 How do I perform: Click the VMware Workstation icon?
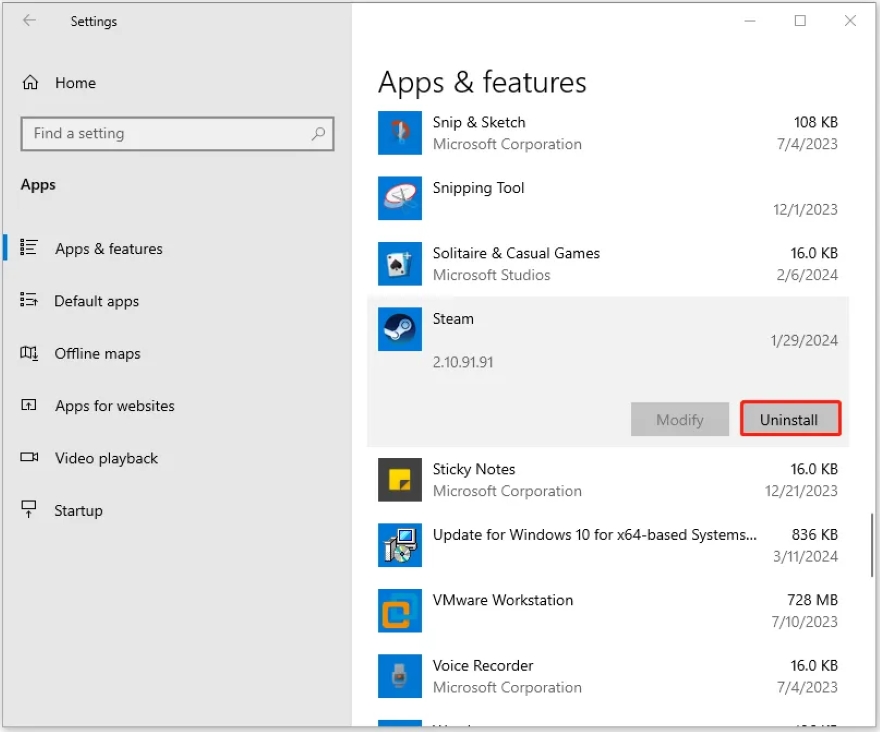(x=399, y=611)
